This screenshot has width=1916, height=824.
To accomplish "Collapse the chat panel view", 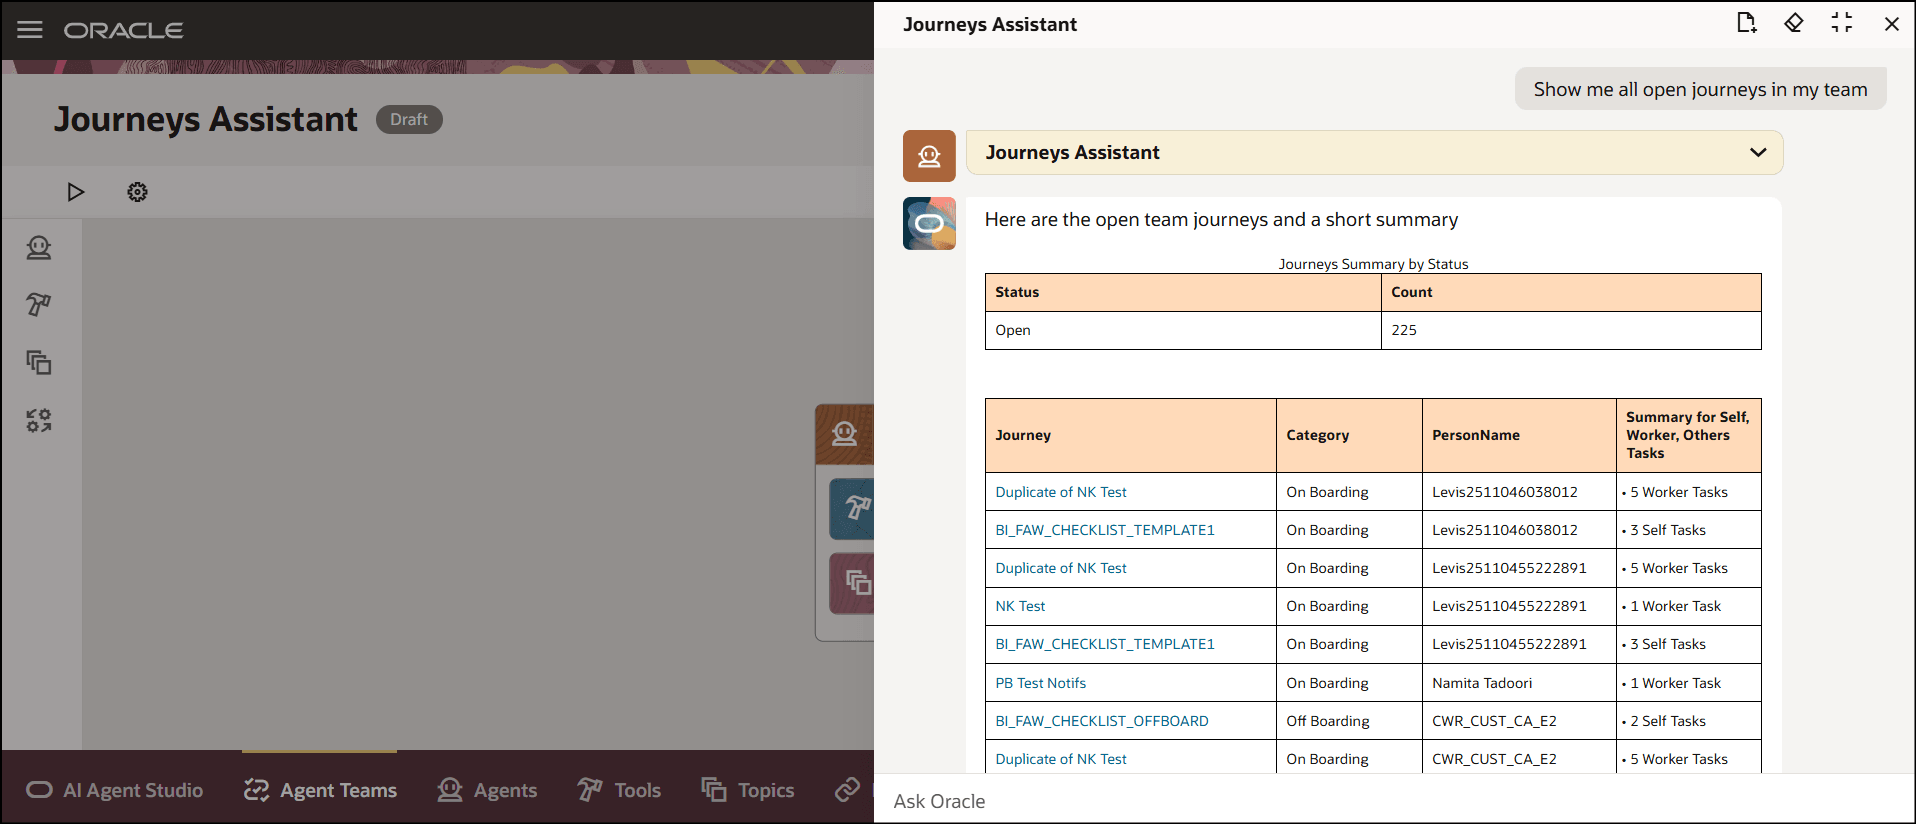I will (1842, 23).
